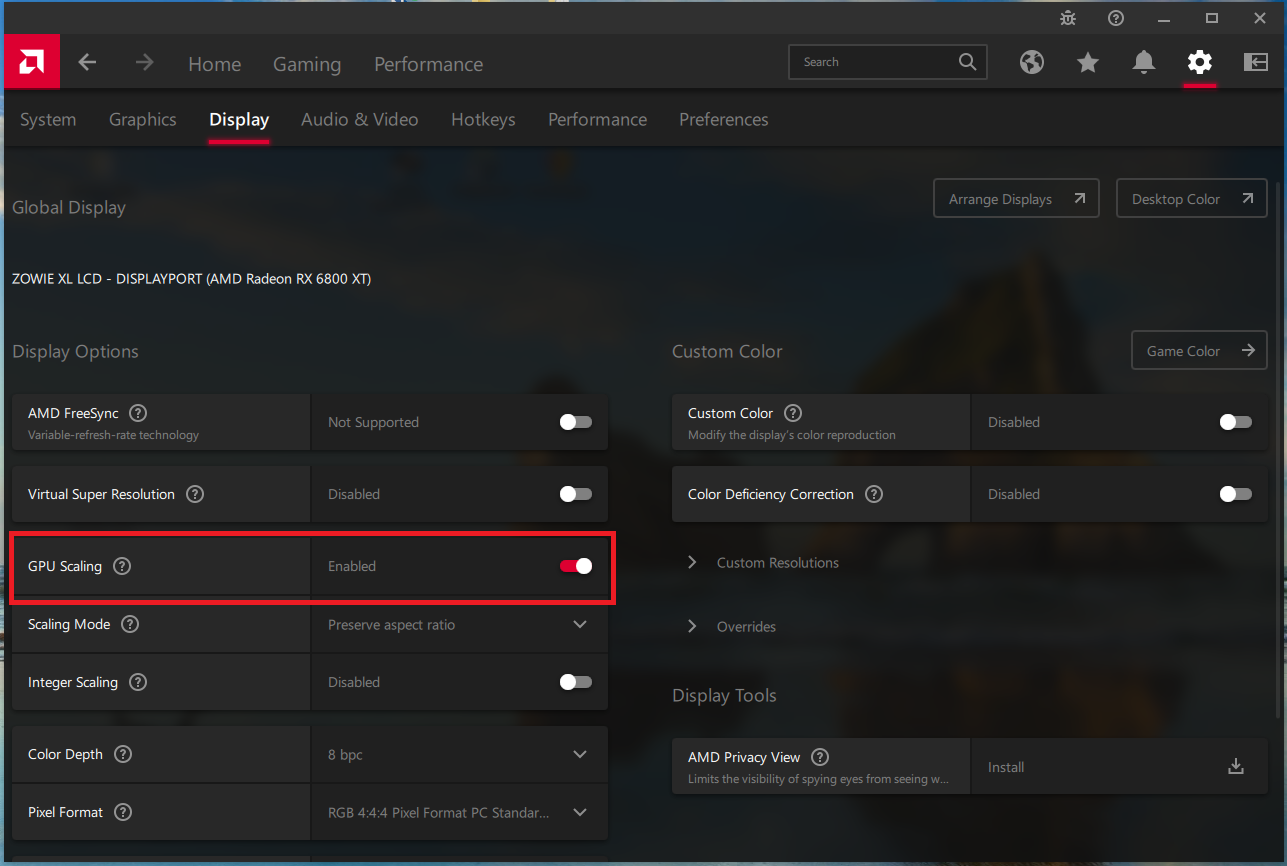This screenshot has height=866, width=1287.
Task: Click AMD Privacy View download icon
Action: tap(1236, 767)
